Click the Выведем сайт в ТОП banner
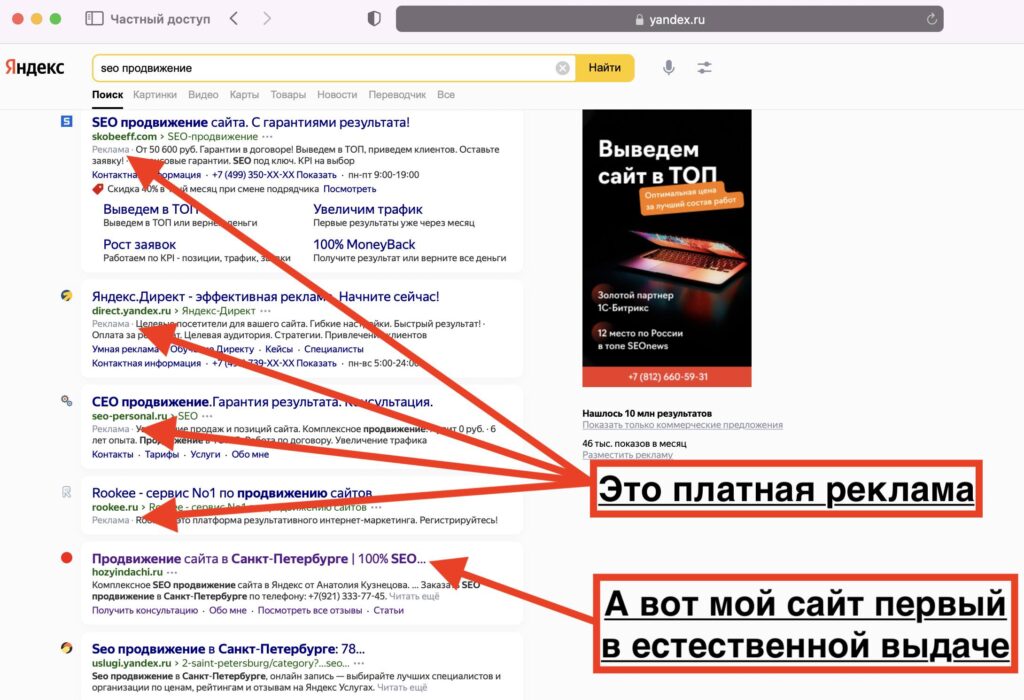This screenshot has width=1024, height=700. coord(667,248)
